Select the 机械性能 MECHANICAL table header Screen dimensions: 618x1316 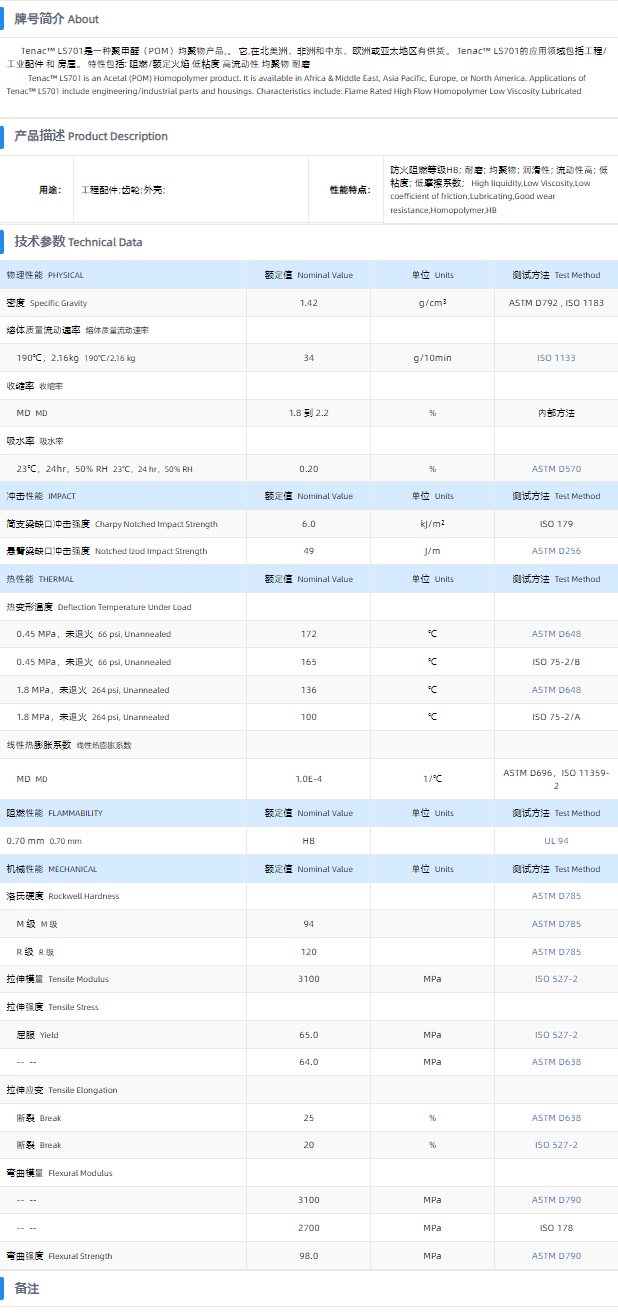pyautogui.click(x=52, y=869)
